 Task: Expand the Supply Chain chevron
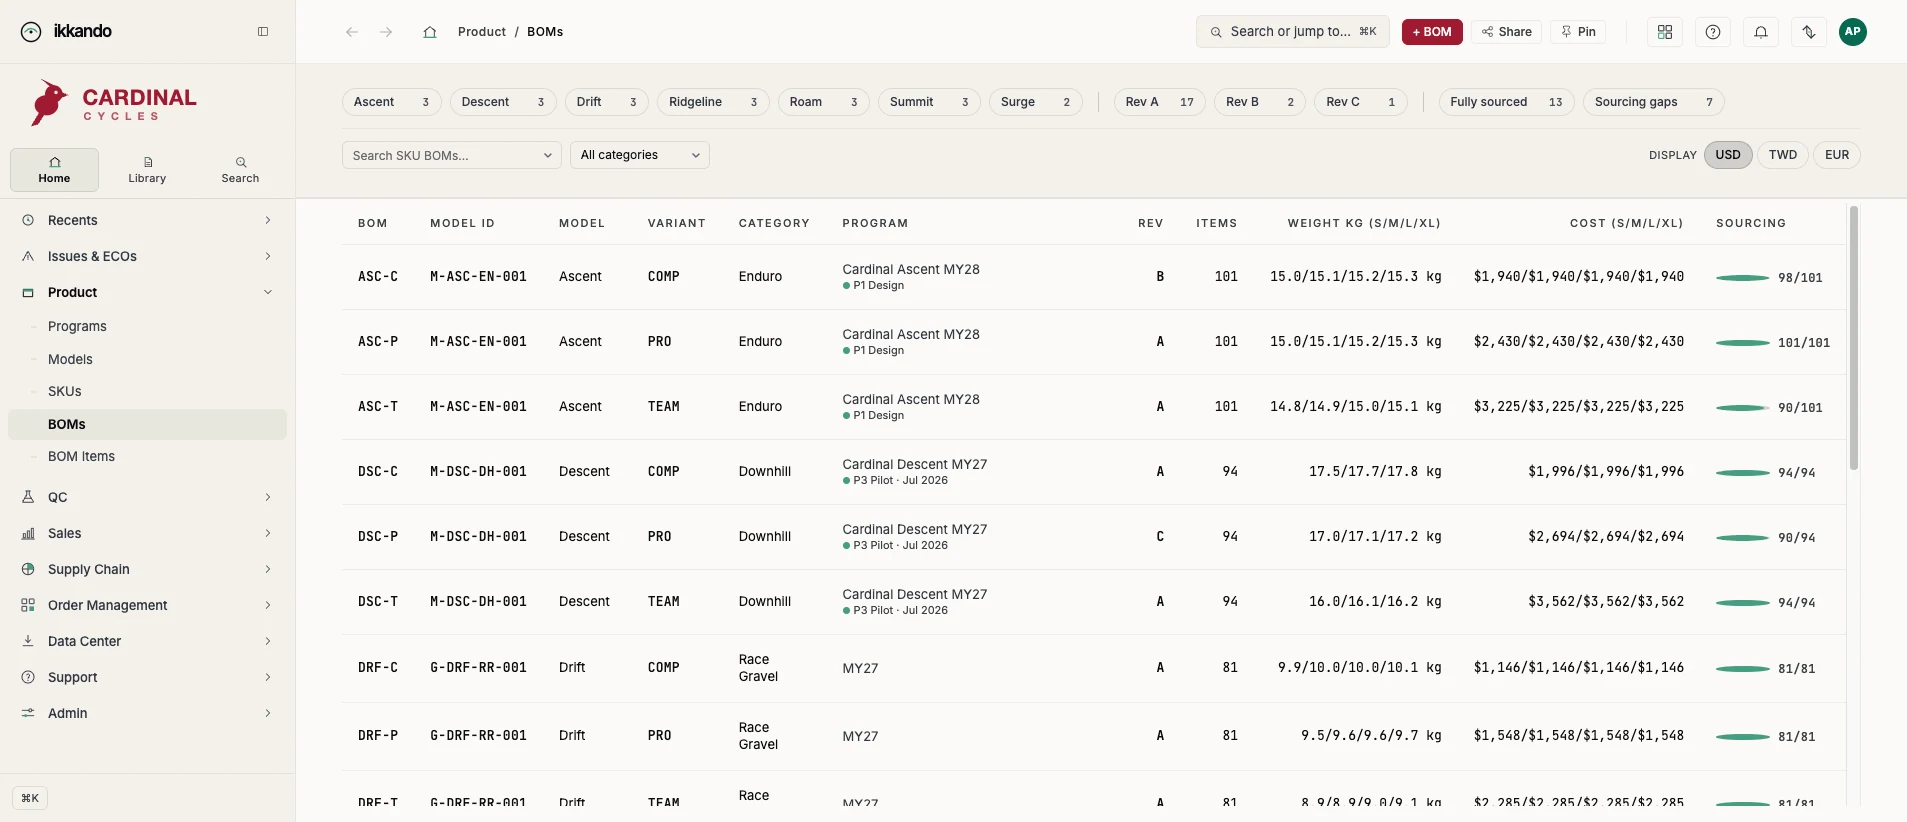point(268,569)
